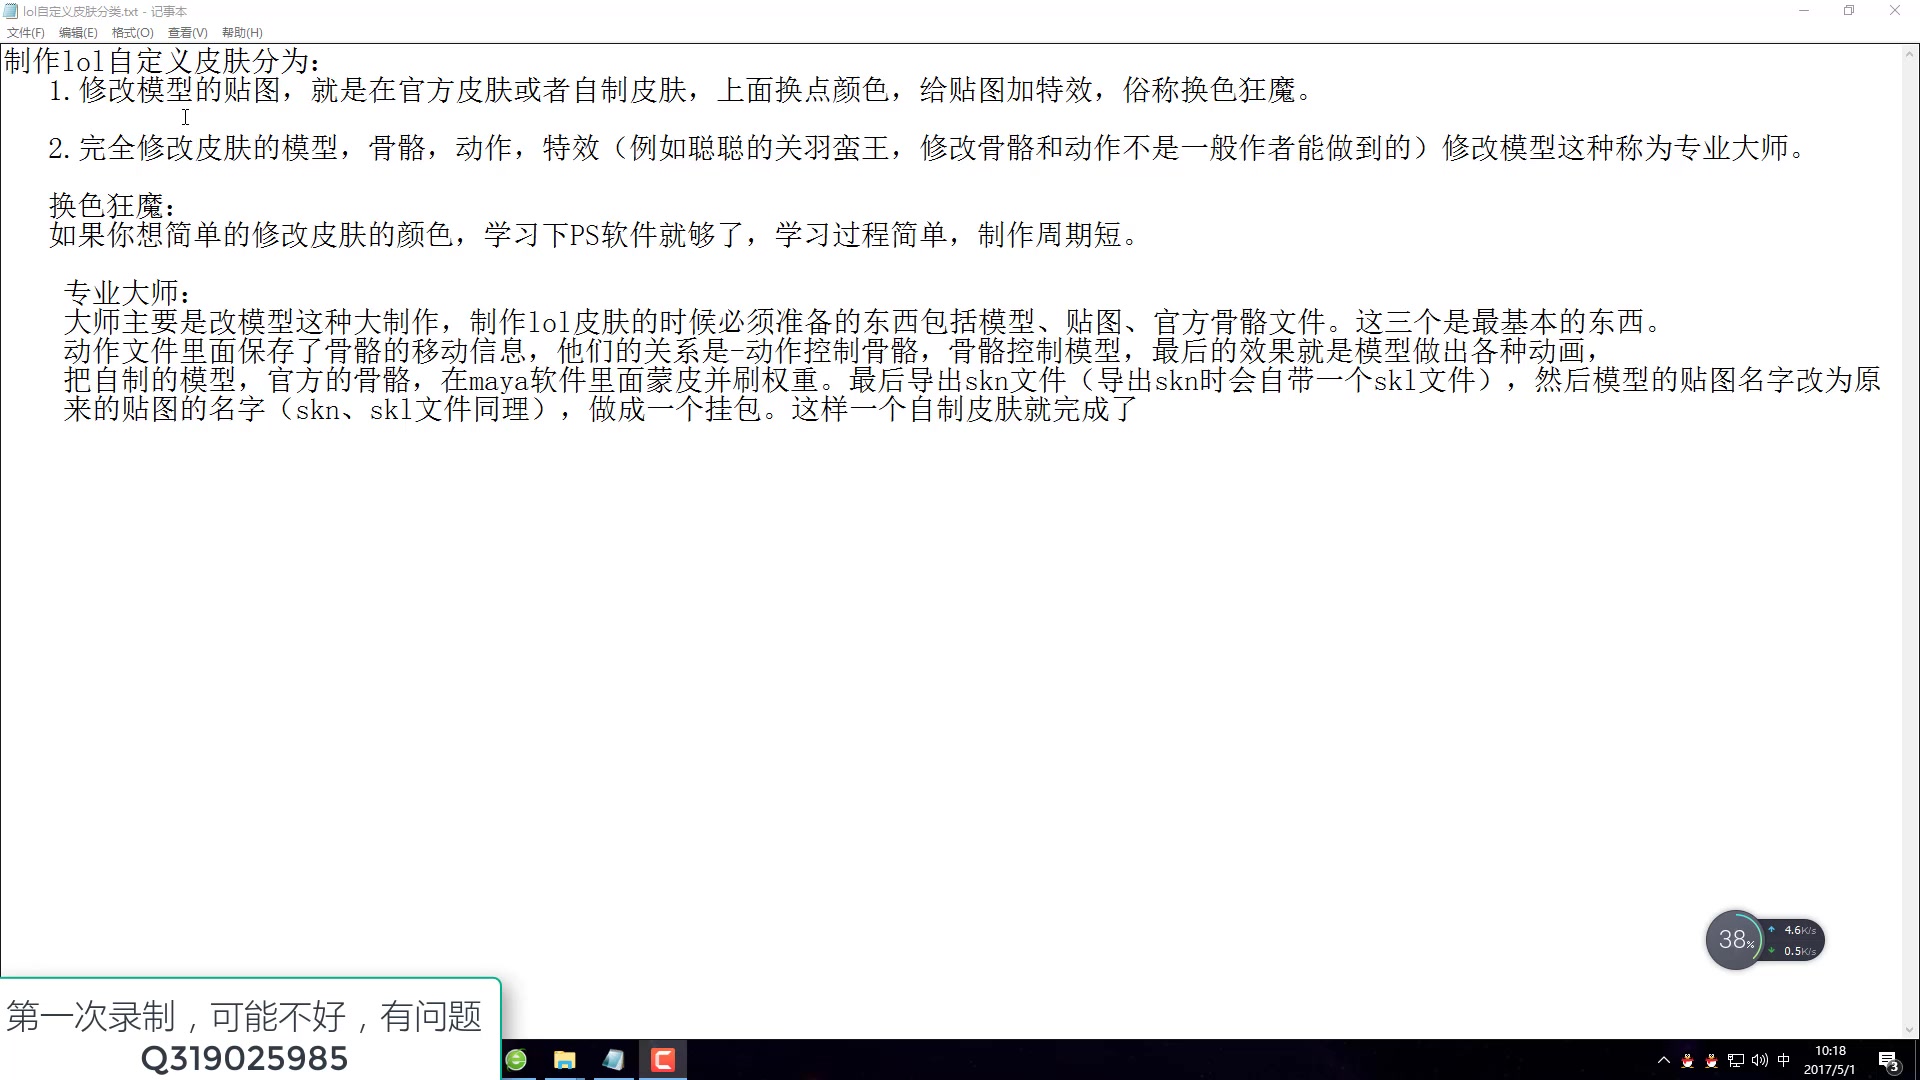Open the 格式(O) format menu
Viewport: 1920px width, 1080px height.
pyautogui.click(x=131, y=32)
